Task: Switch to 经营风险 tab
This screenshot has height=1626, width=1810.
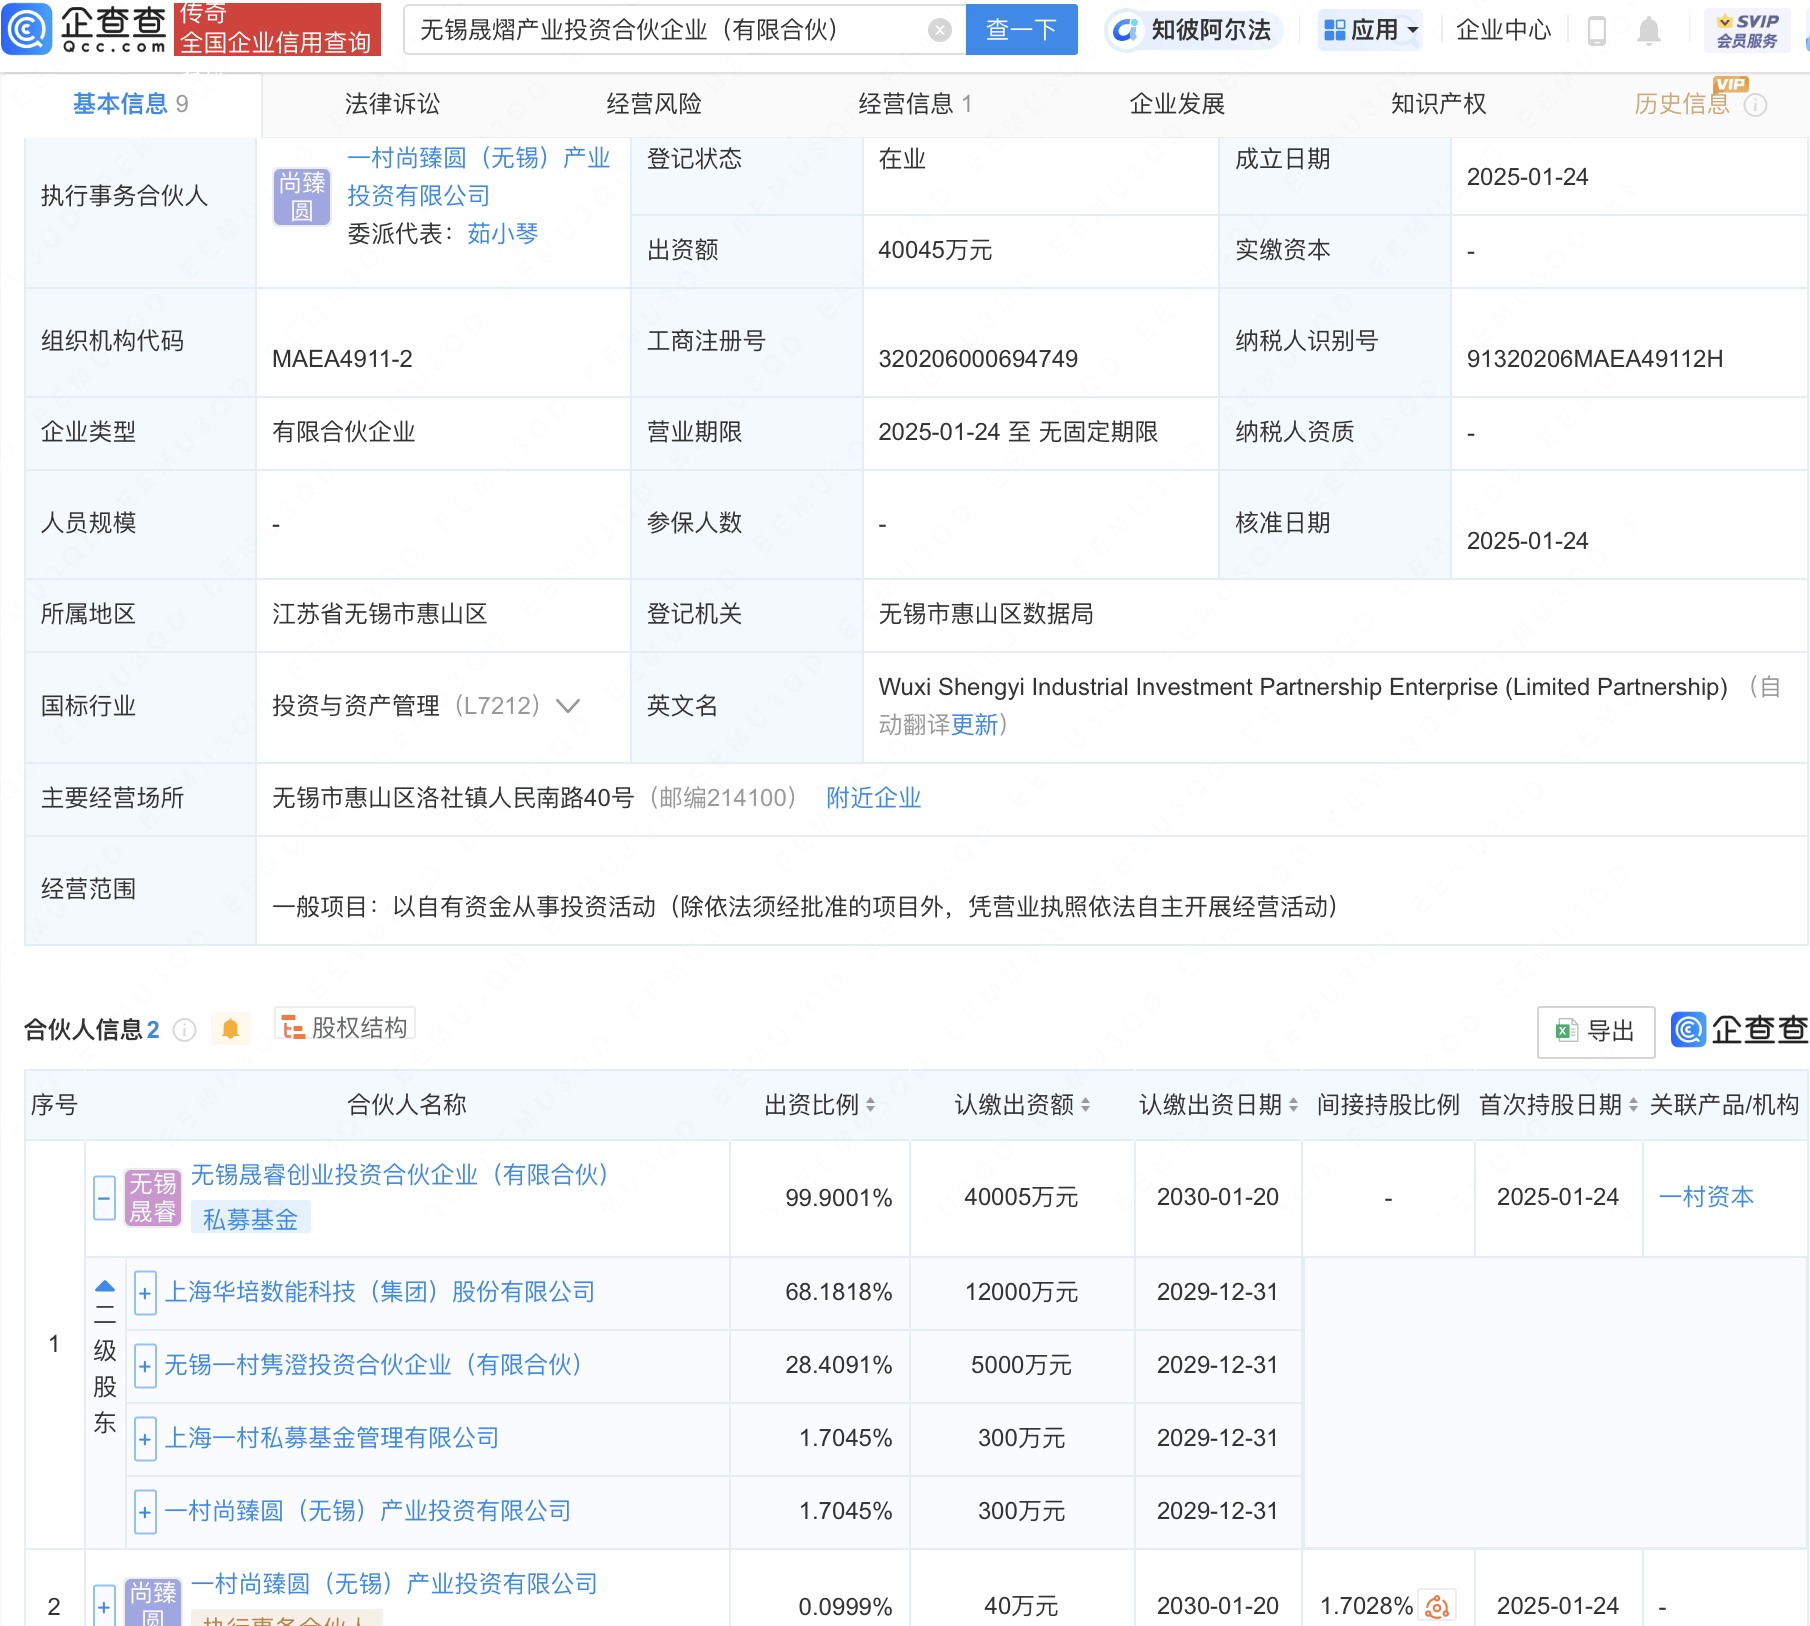Action: [x=654, y=104]
